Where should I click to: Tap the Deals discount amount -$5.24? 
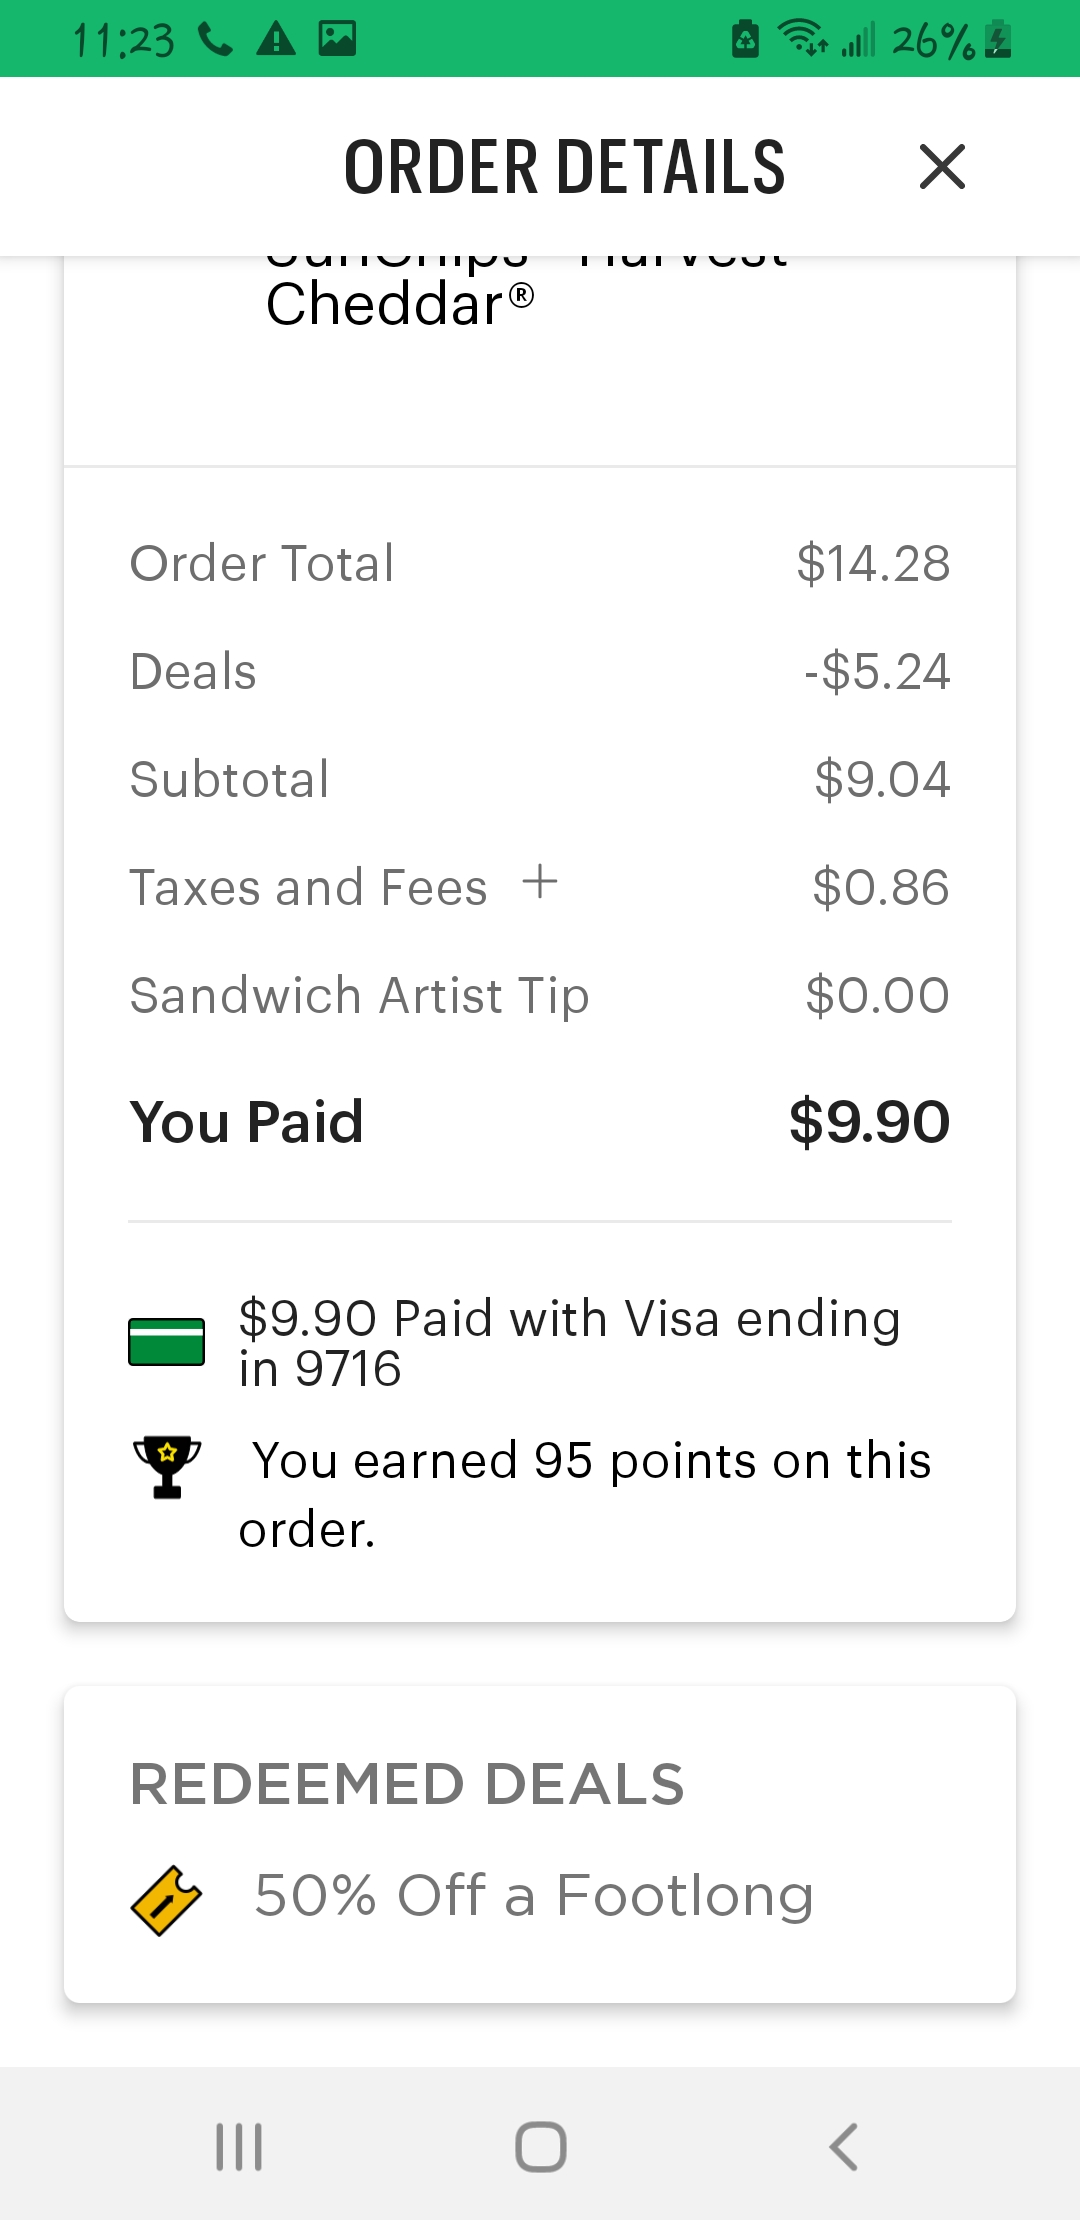click(x=877, y=672)
